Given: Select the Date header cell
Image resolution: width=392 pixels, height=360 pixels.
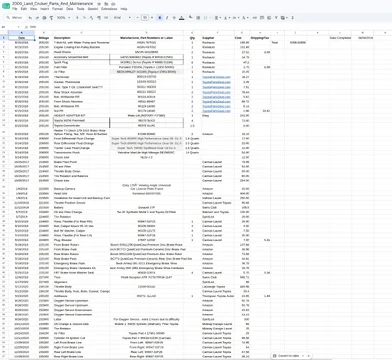Looking at the screenshot, I should tap(21, 38).
